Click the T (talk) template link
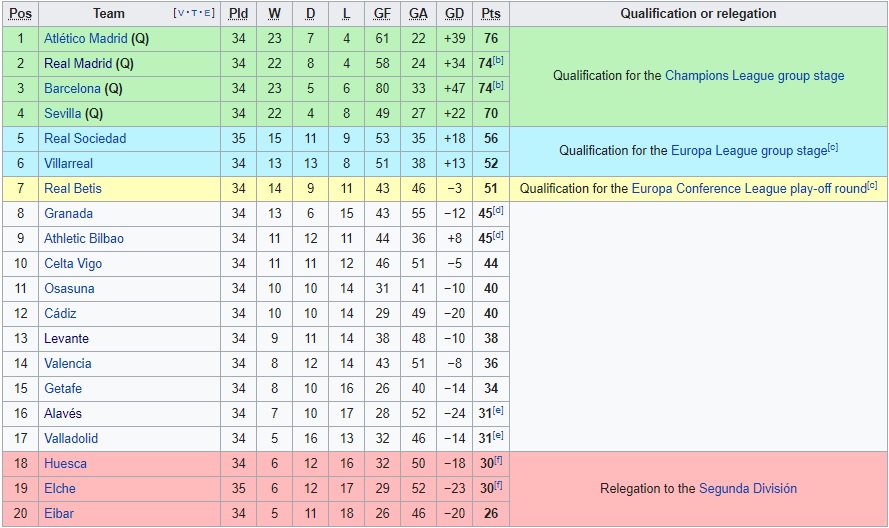 (x=194, y=13)
